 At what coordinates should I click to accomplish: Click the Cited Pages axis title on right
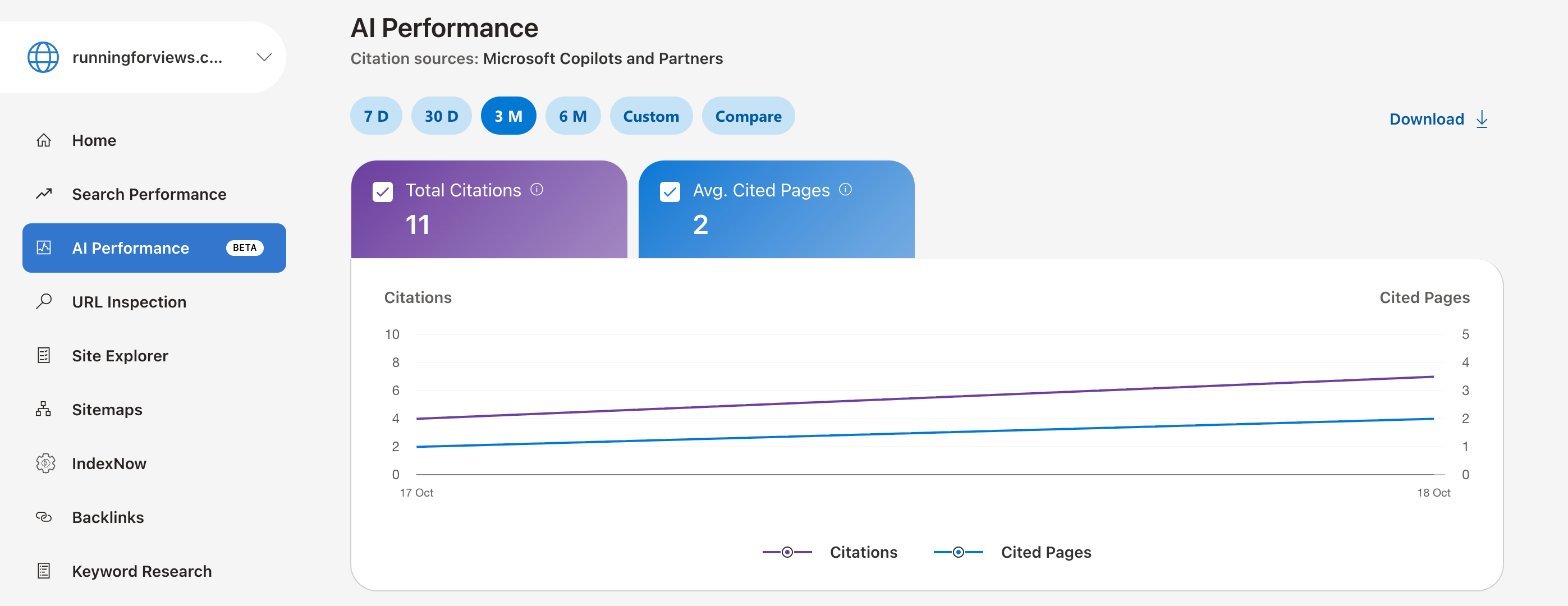[1425, 298]
